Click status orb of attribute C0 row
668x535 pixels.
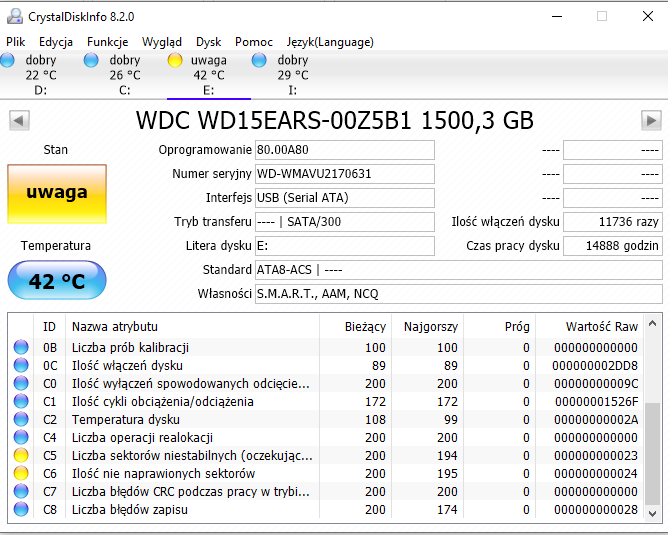tap(21, 383)
